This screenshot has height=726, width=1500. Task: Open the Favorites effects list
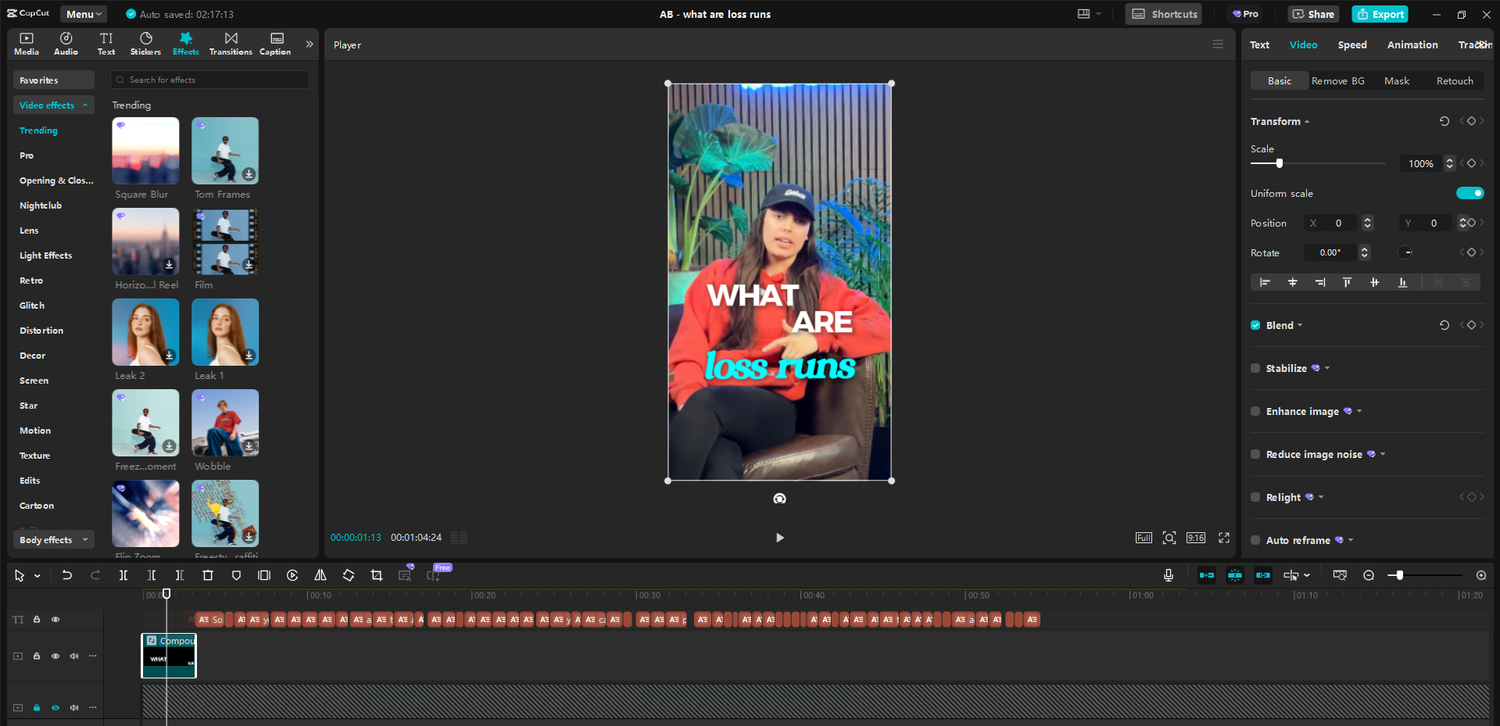coord(54,80)
